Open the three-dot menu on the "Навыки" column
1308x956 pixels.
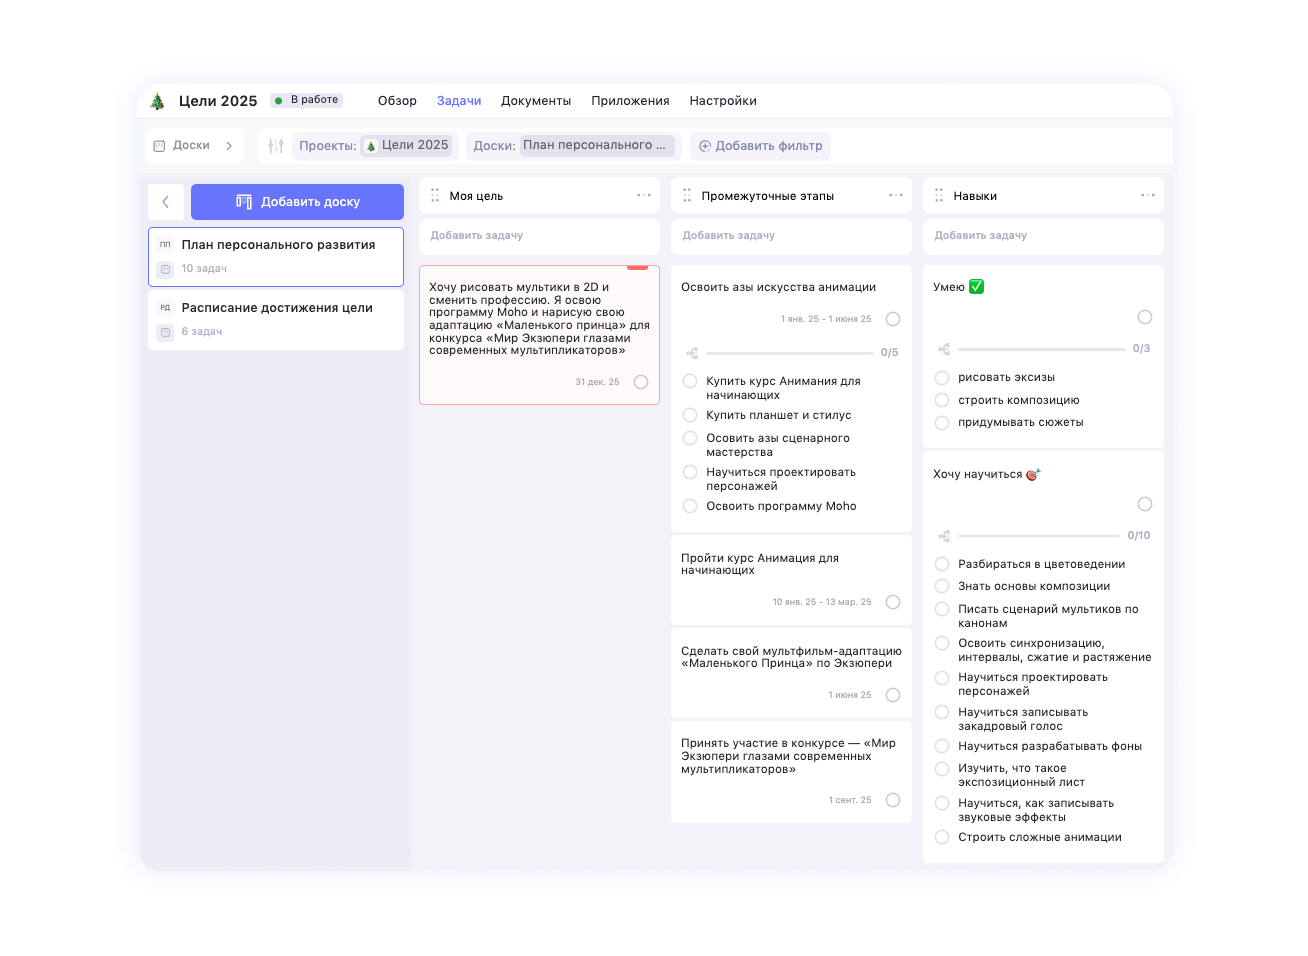click(x=1146, y=195)
